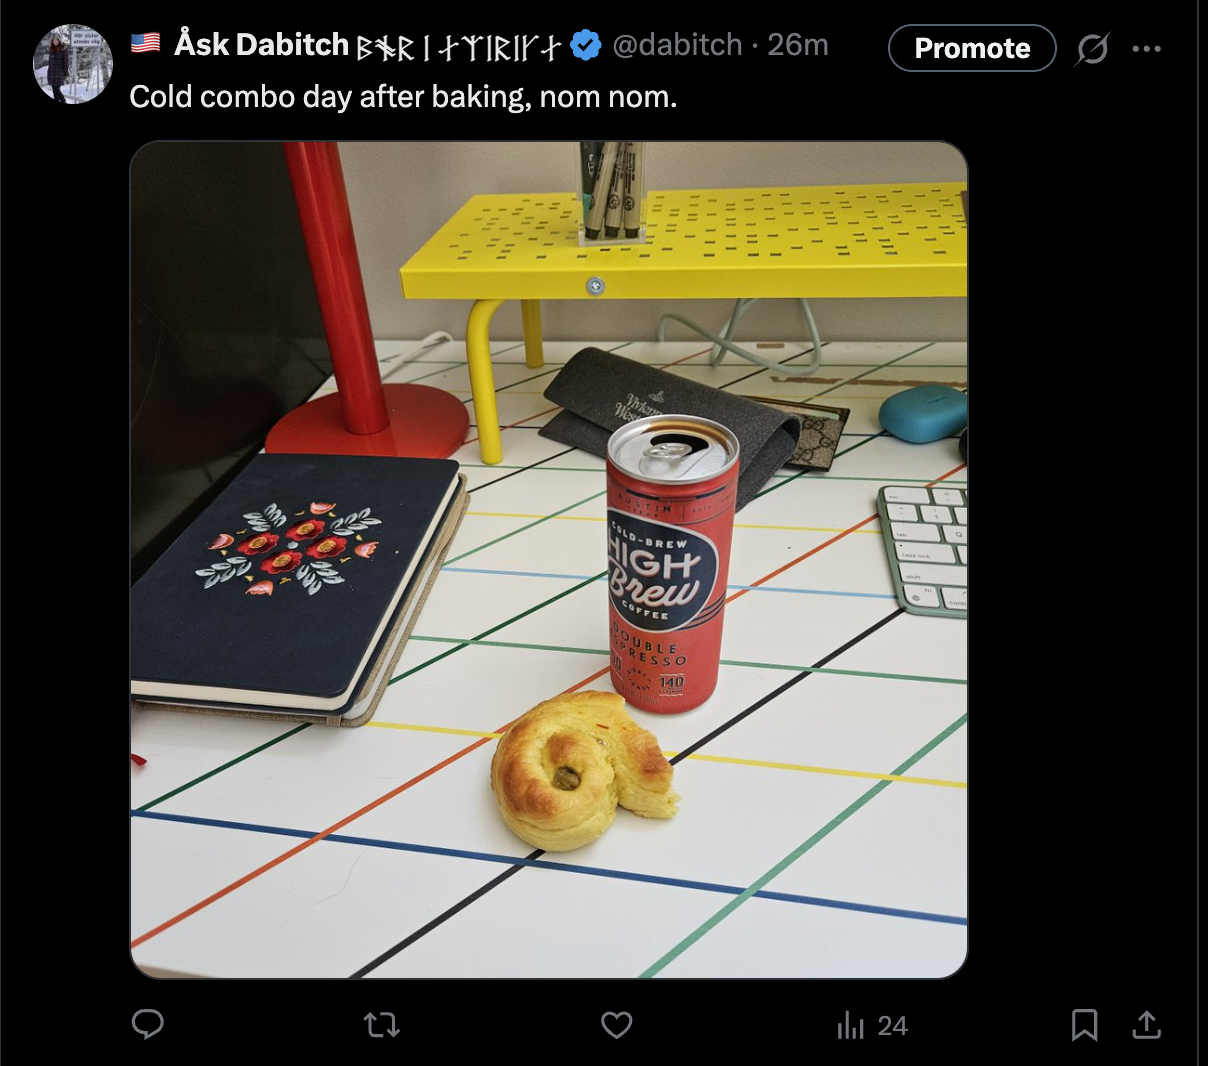Open the Åsk Dabitch profile avatar
The width and height of the screenshot is (1208, 1066).
click(x=72, y=64)
